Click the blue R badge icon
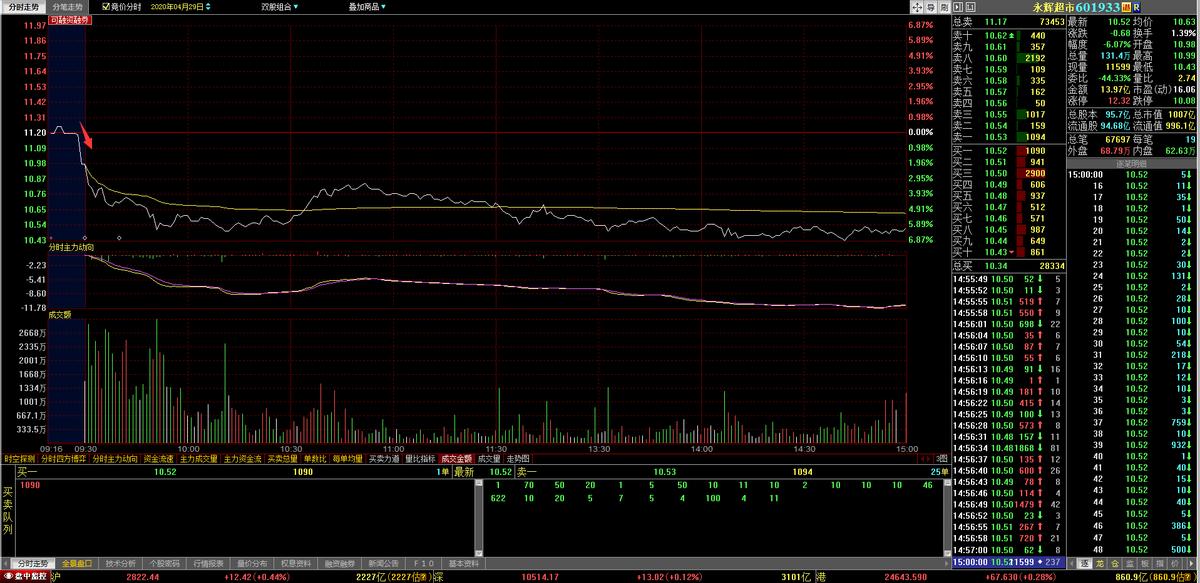 pos(1135,7)
